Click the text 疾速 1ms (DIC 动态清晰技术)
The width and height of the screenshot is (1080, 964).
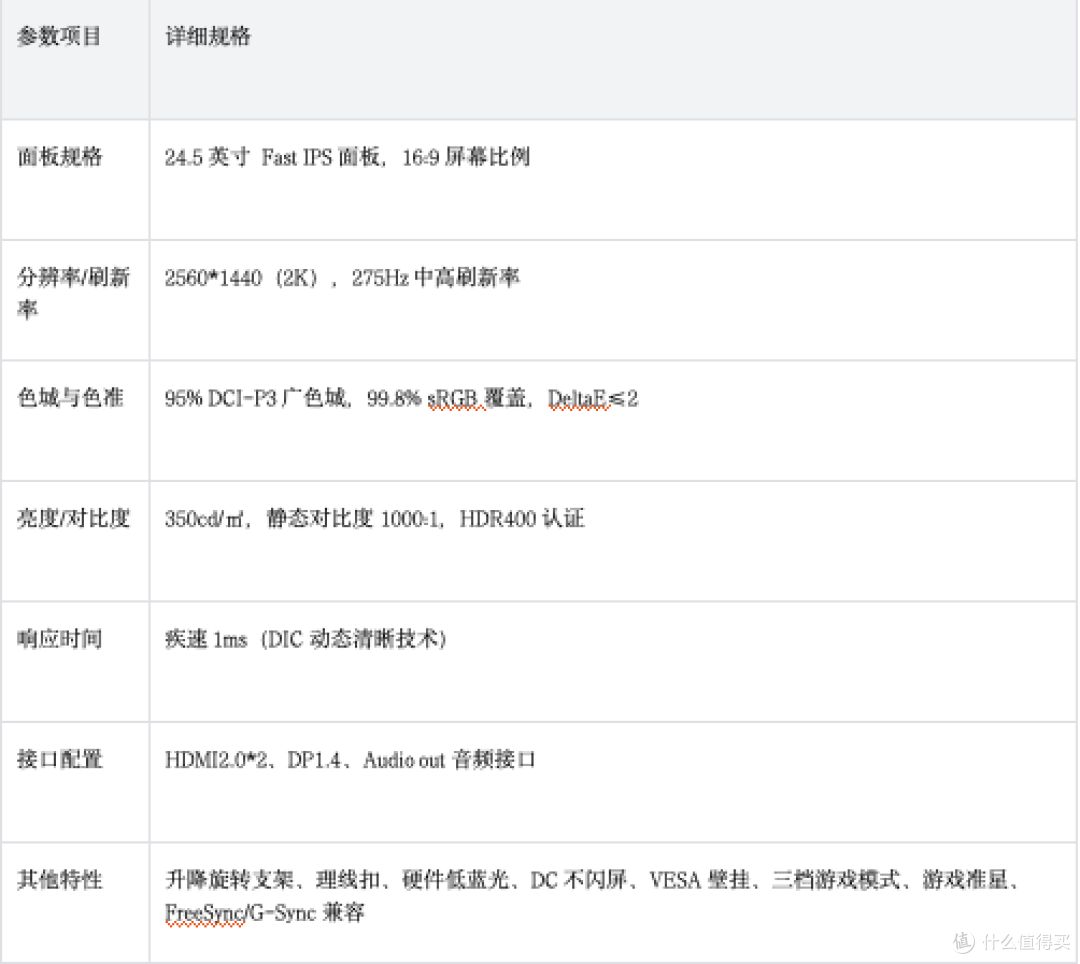click(306, 639)
